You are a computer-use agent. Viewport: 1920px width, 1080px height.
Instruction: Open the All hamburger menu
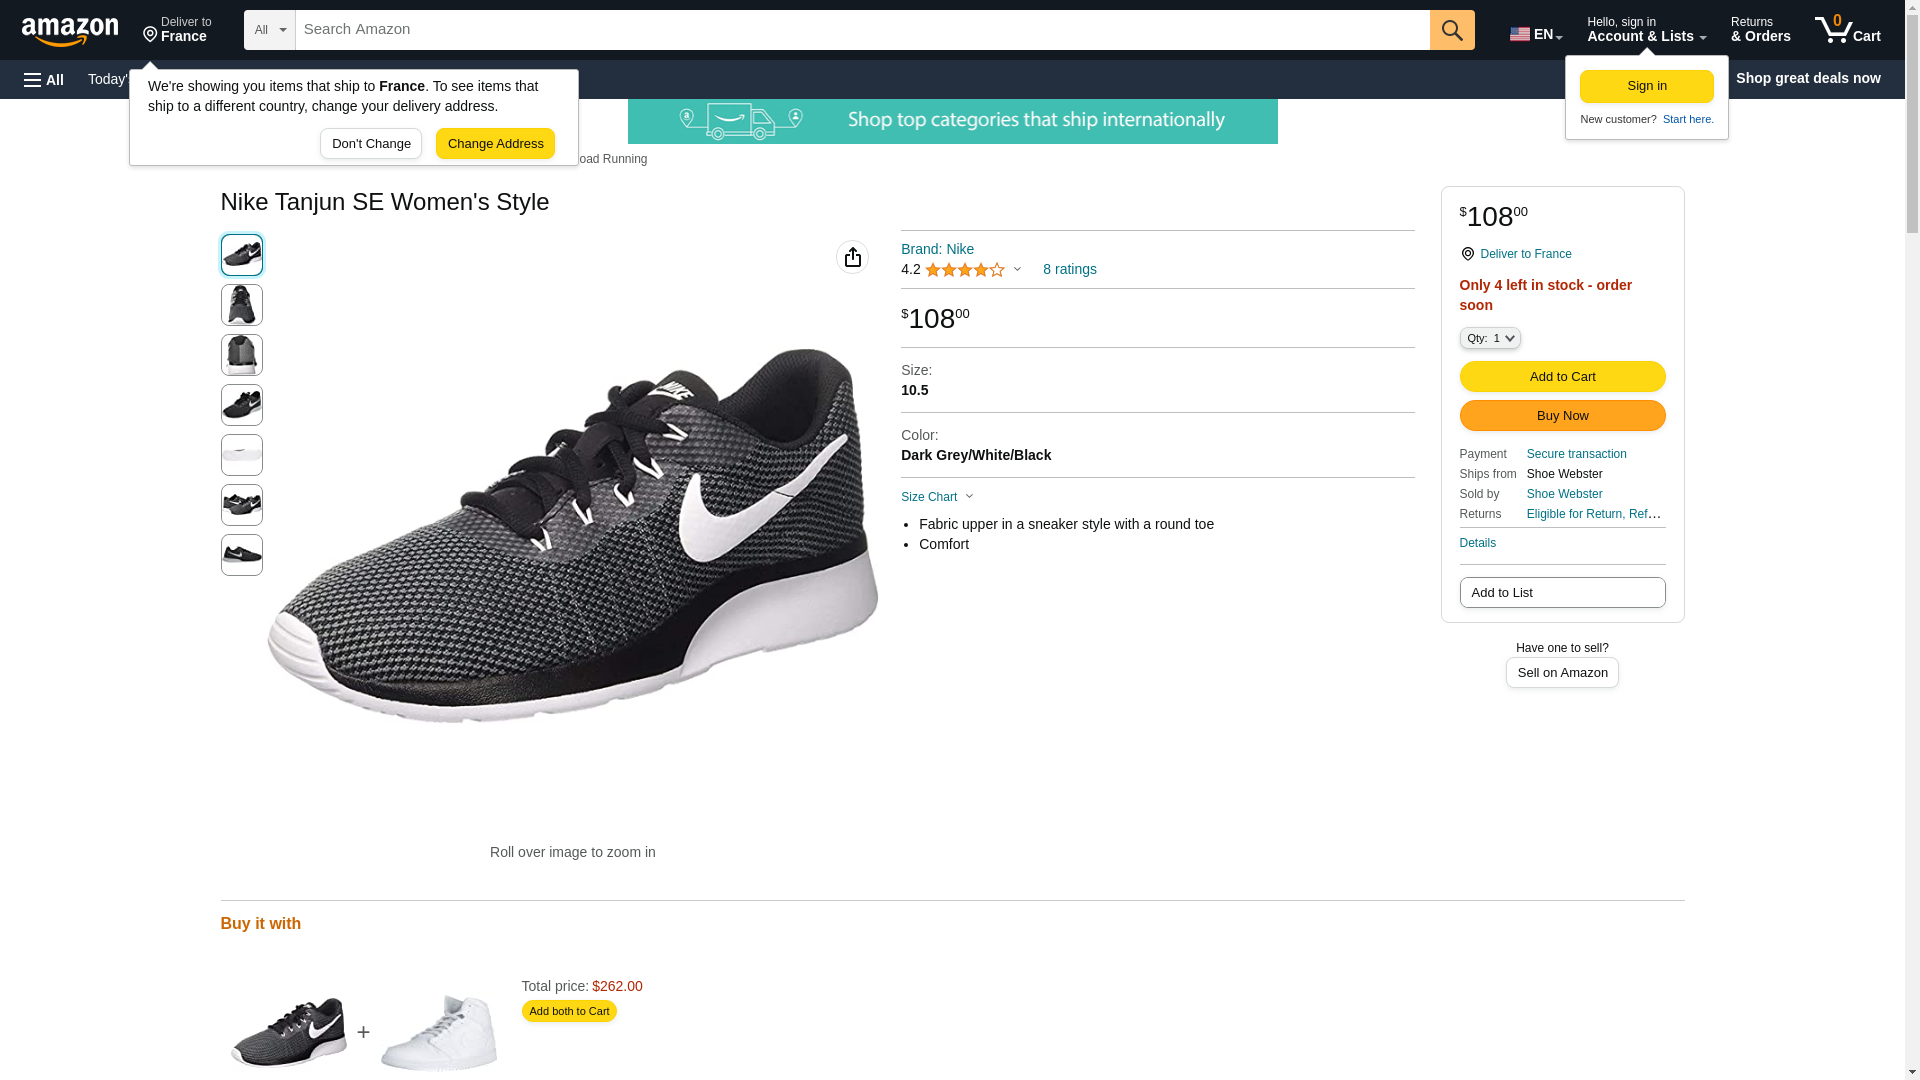click(44, 79)
